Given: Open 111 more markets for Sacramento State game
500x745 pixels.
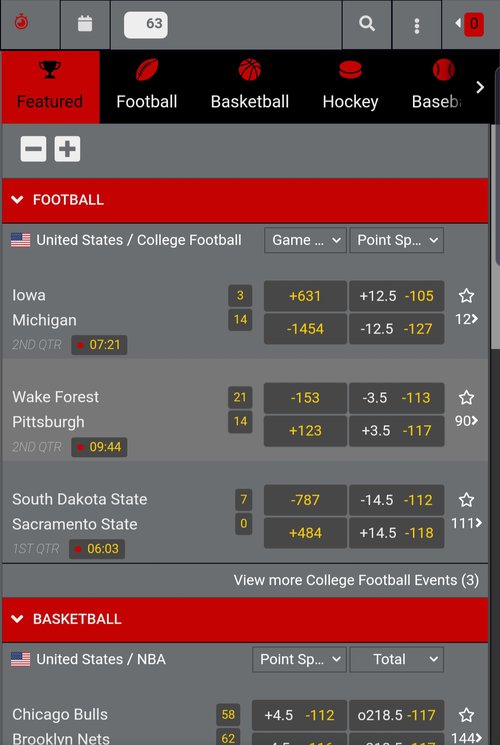Looking at the screenshot, I should [466, 523].
